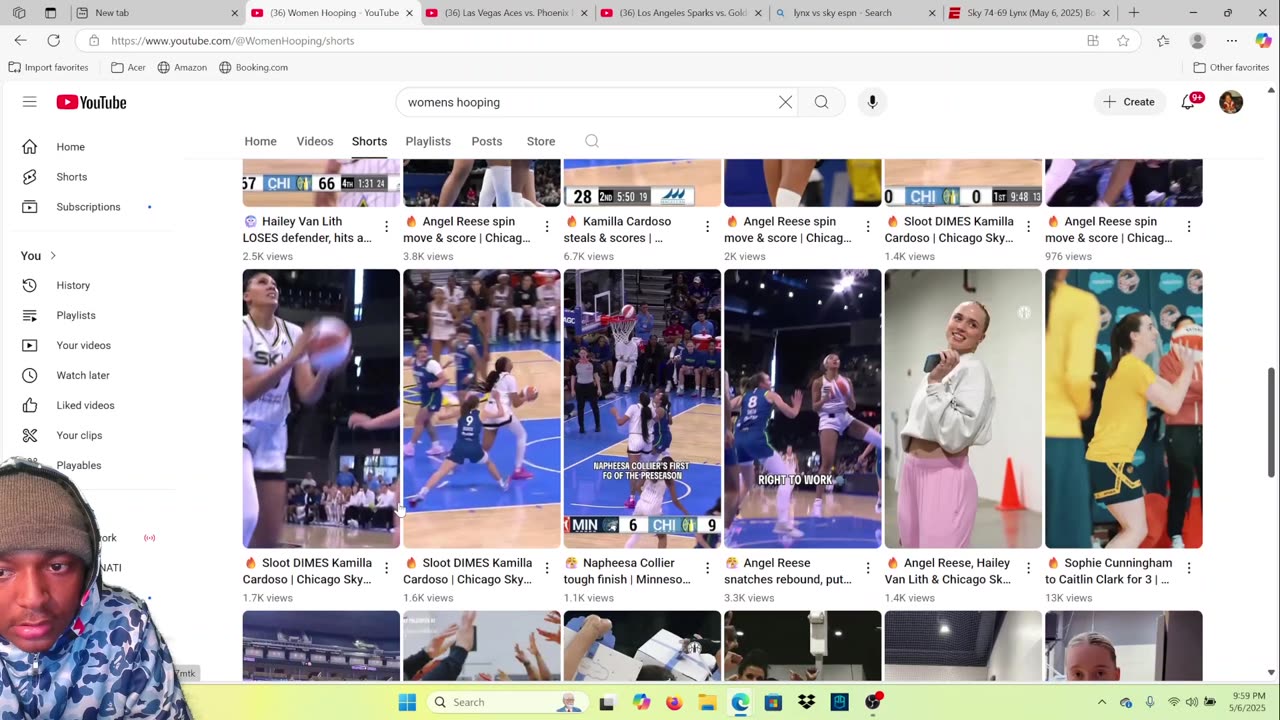The width and height of the screenshot is (1280, 720).
Task: Start voice search with the microphone
Action: [872, 102]
